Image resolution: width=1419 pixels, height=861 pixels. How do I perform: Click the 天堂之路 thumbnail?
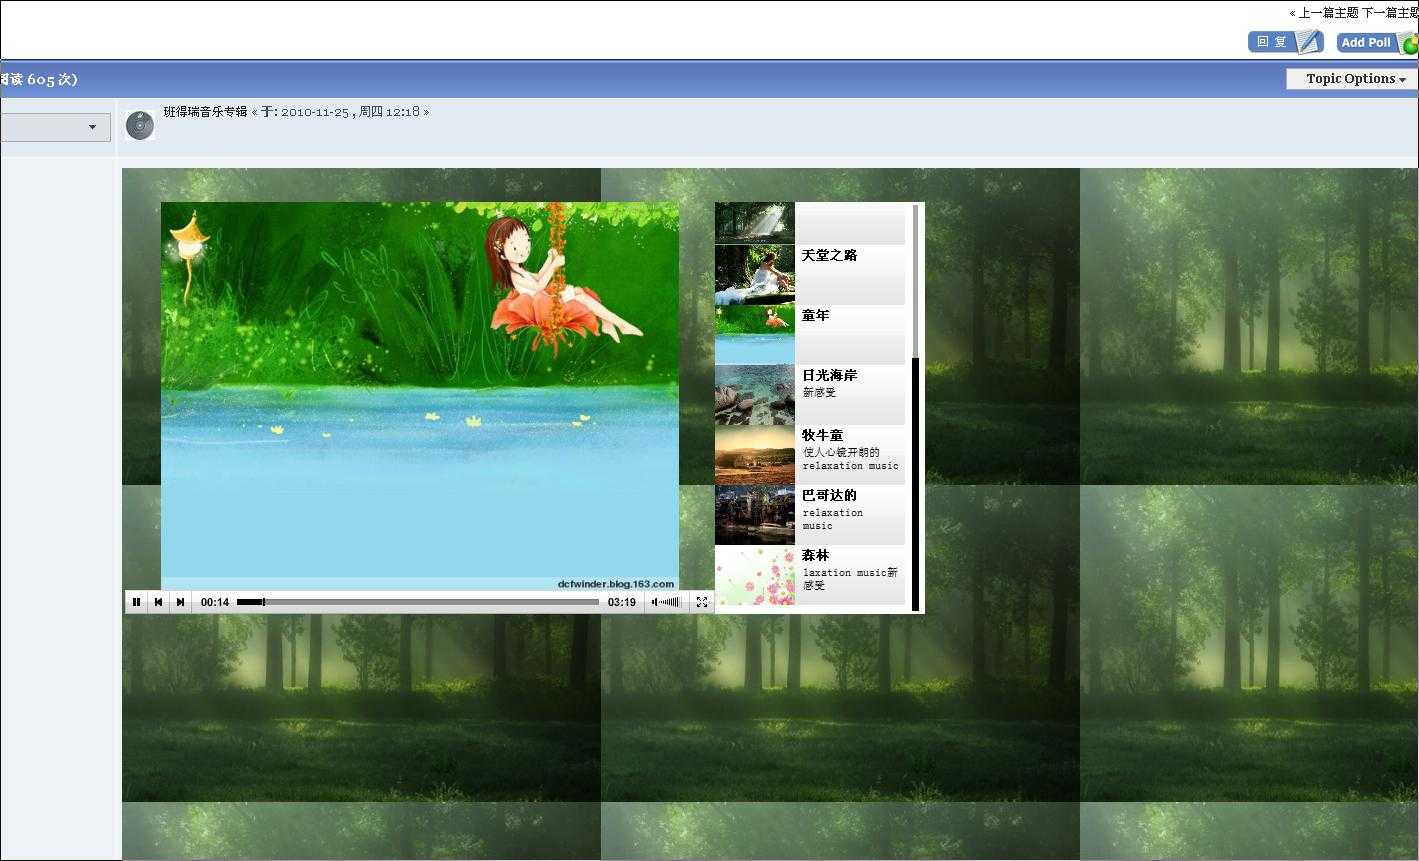[755, 275]
